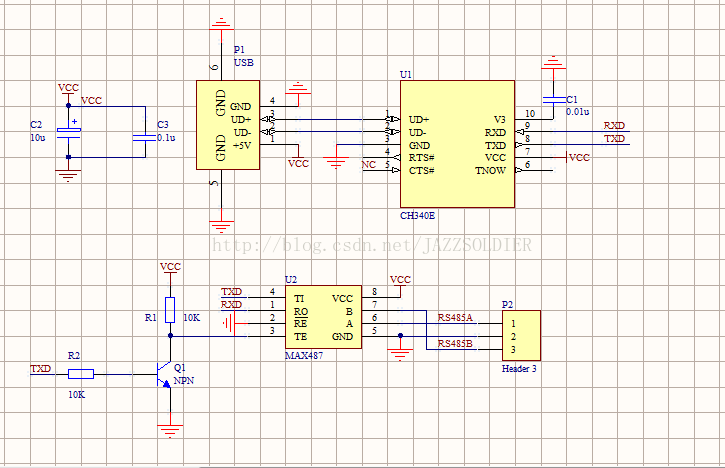Select the USB connector P1 component
The height and width of the screenshot is (468, 725).
click(228, 125)
